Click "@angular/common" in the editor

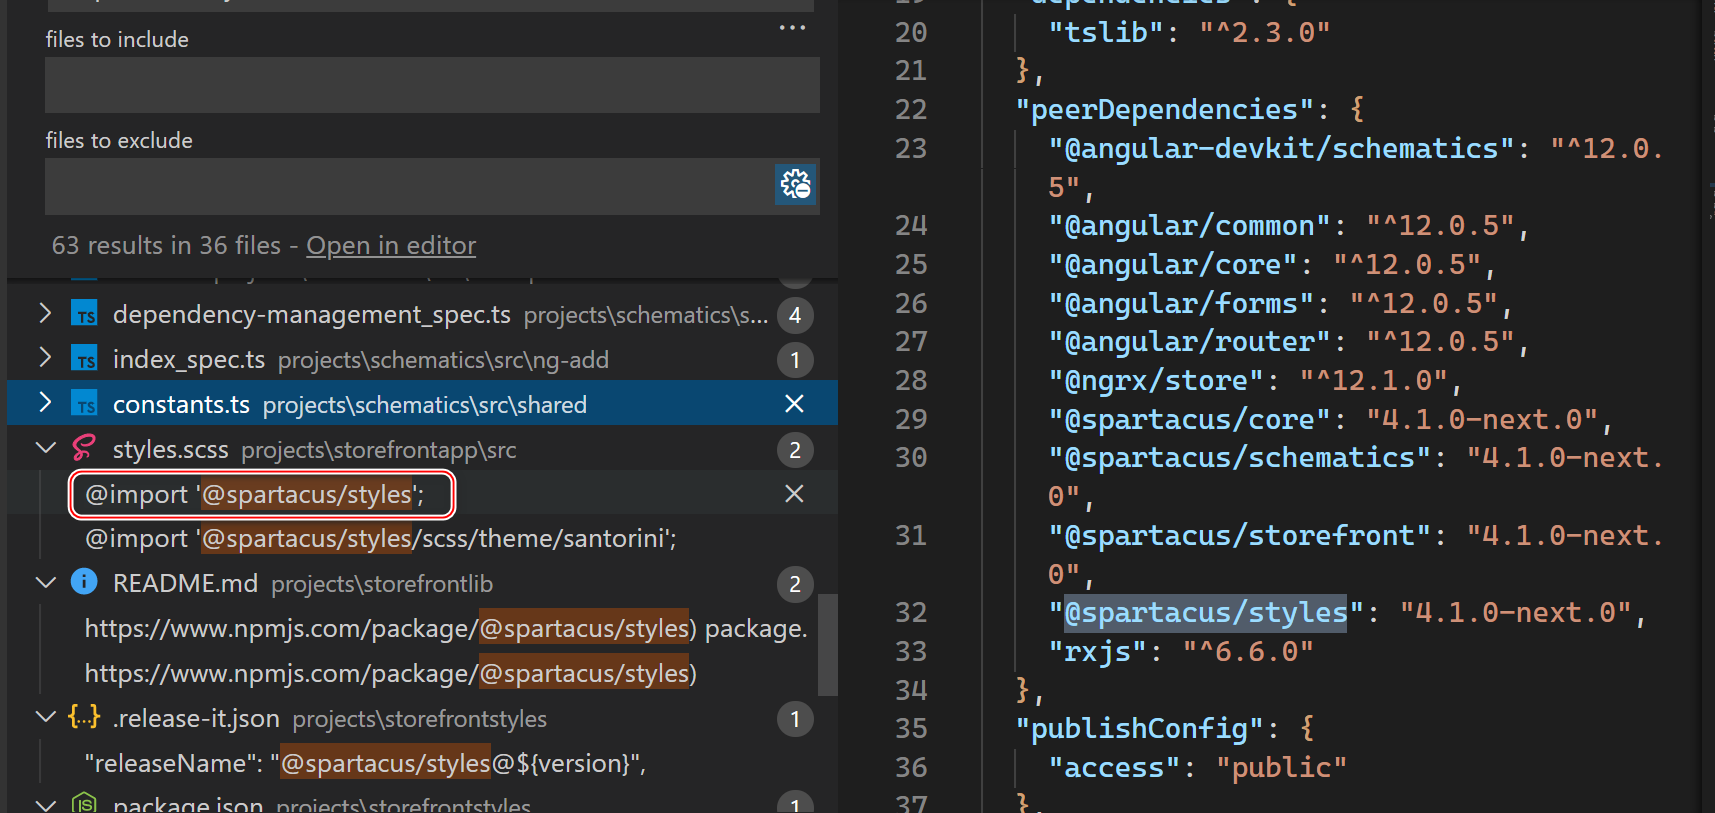point(1189,226)
